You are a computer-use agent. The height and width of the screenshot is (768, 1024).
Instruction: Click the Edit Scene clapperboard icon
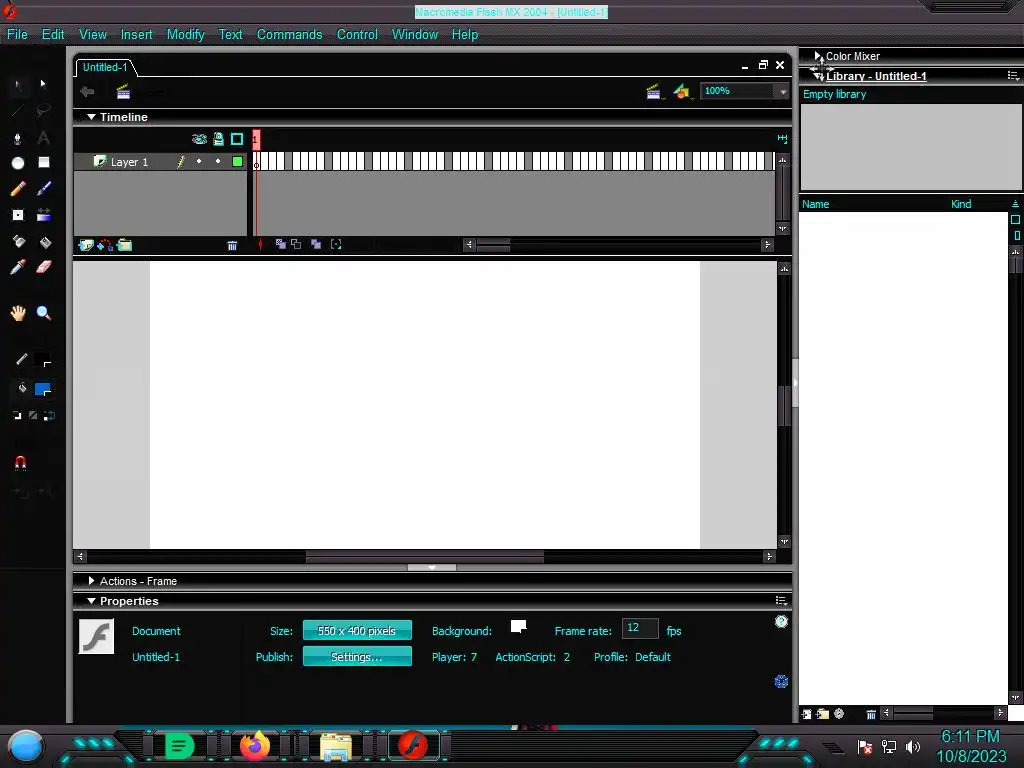point(652,92)
